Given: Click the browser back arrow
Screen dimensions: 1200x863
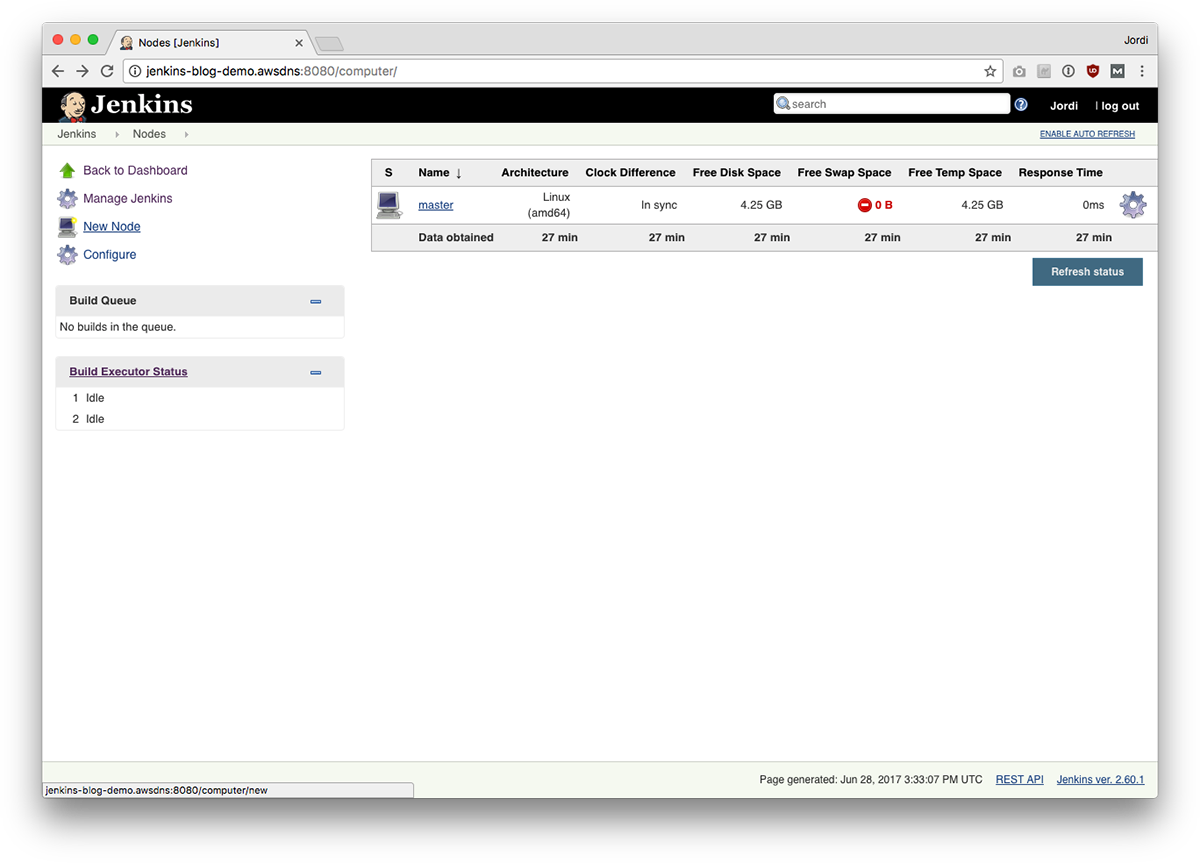Looking at the screenshot, I should [58, 71].
